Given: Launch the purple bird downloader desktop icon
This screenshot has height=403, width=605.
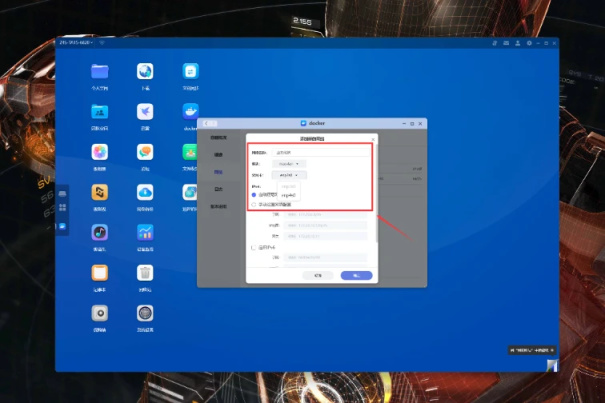Looking at the screenshot, I should pos(145,112).
